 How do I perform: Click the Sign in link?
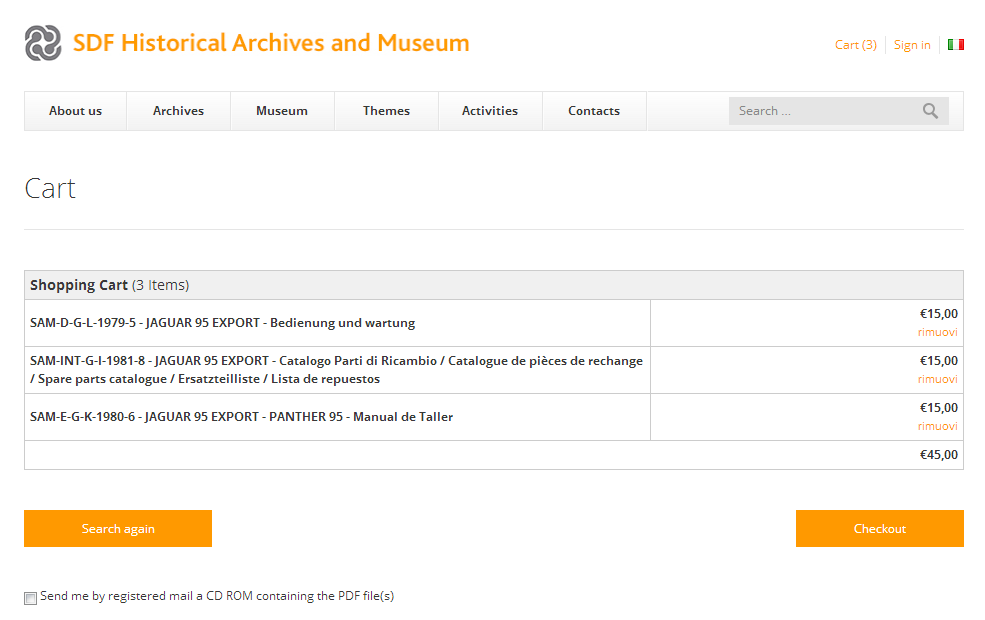911,45
